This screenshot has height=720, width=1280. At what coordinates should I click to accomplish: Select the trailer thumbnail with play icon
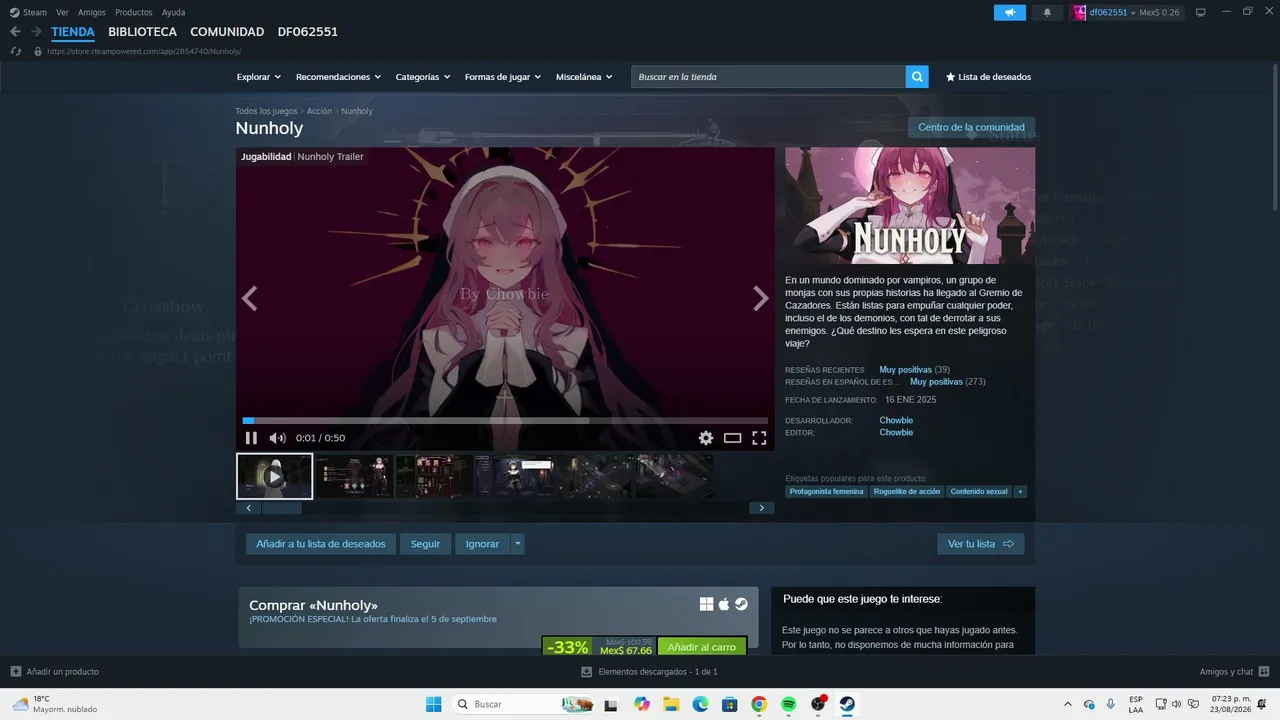275,476
